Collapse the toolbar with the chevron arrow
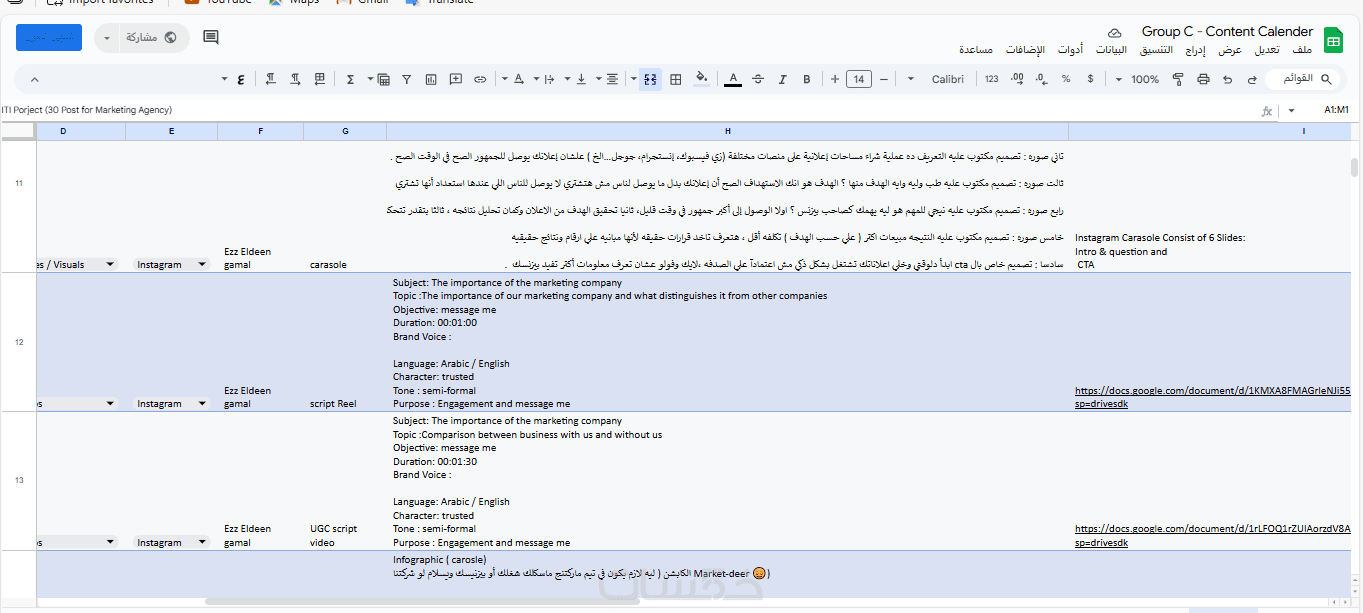The height and width of the screenshot is (613, 1363). pyautogui.click(x=35, y=79)
